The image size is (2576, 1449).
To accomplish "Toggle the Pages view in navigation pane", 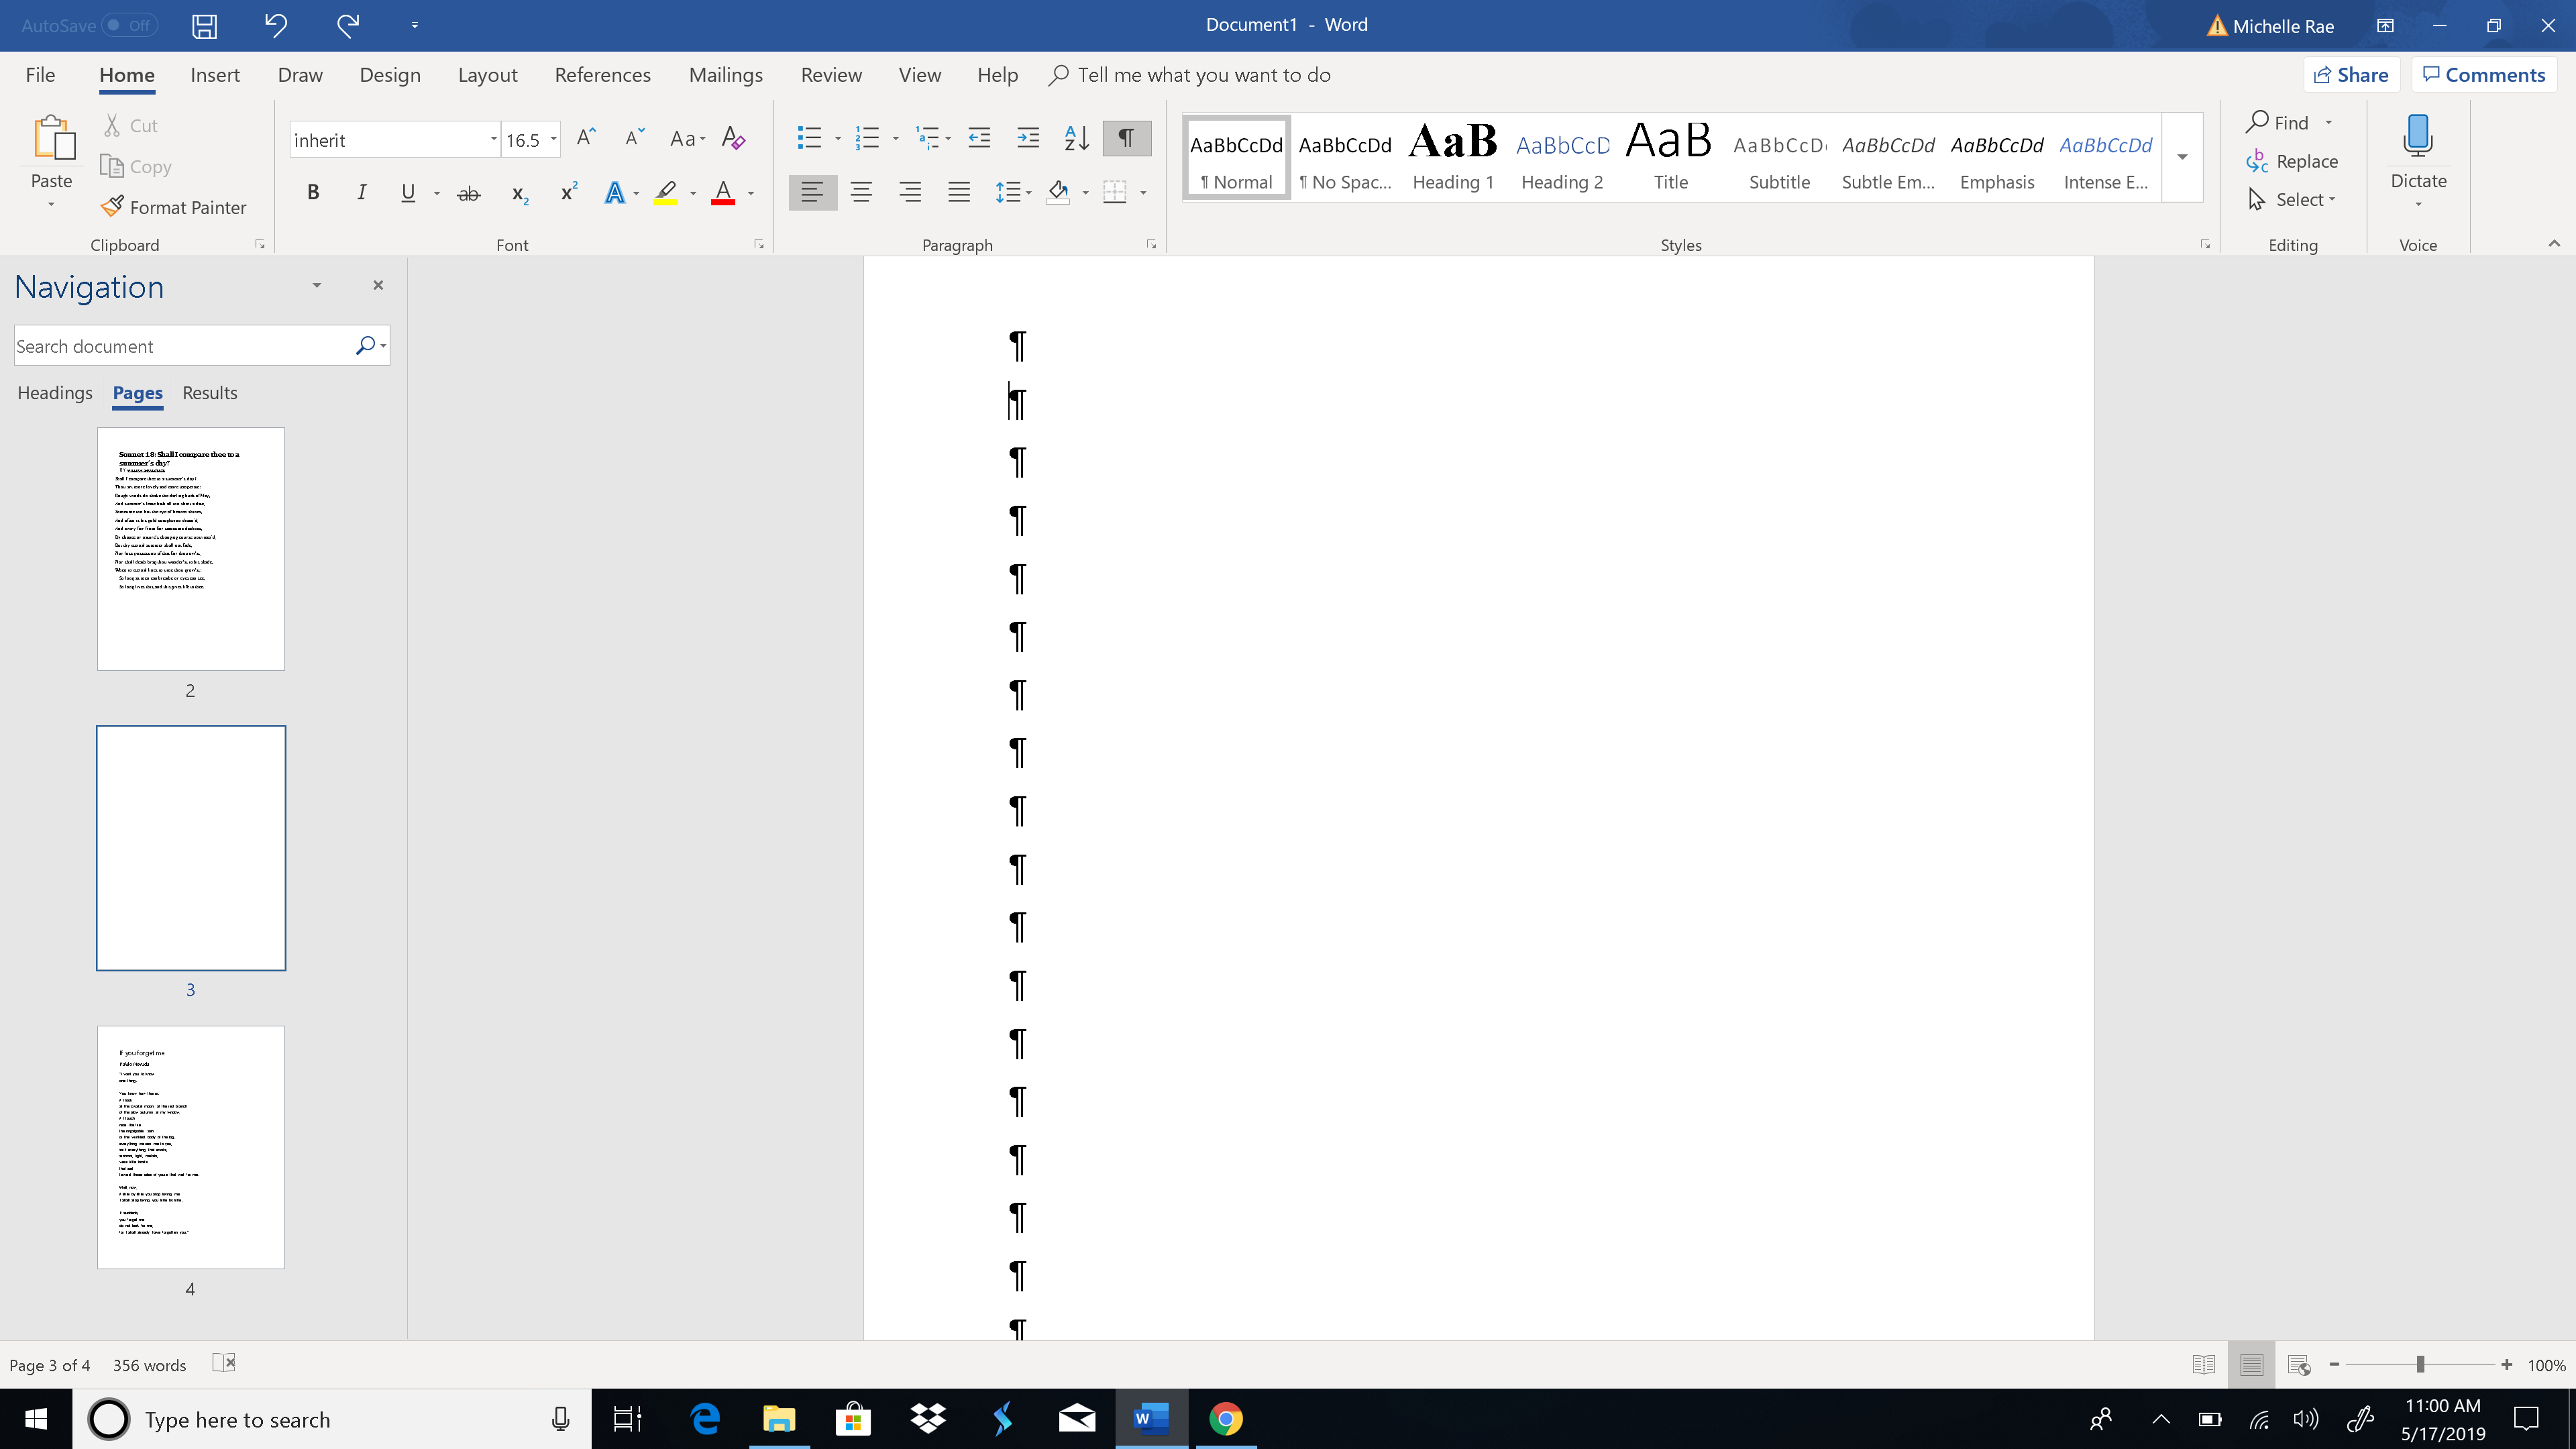I will click(138, 392).
